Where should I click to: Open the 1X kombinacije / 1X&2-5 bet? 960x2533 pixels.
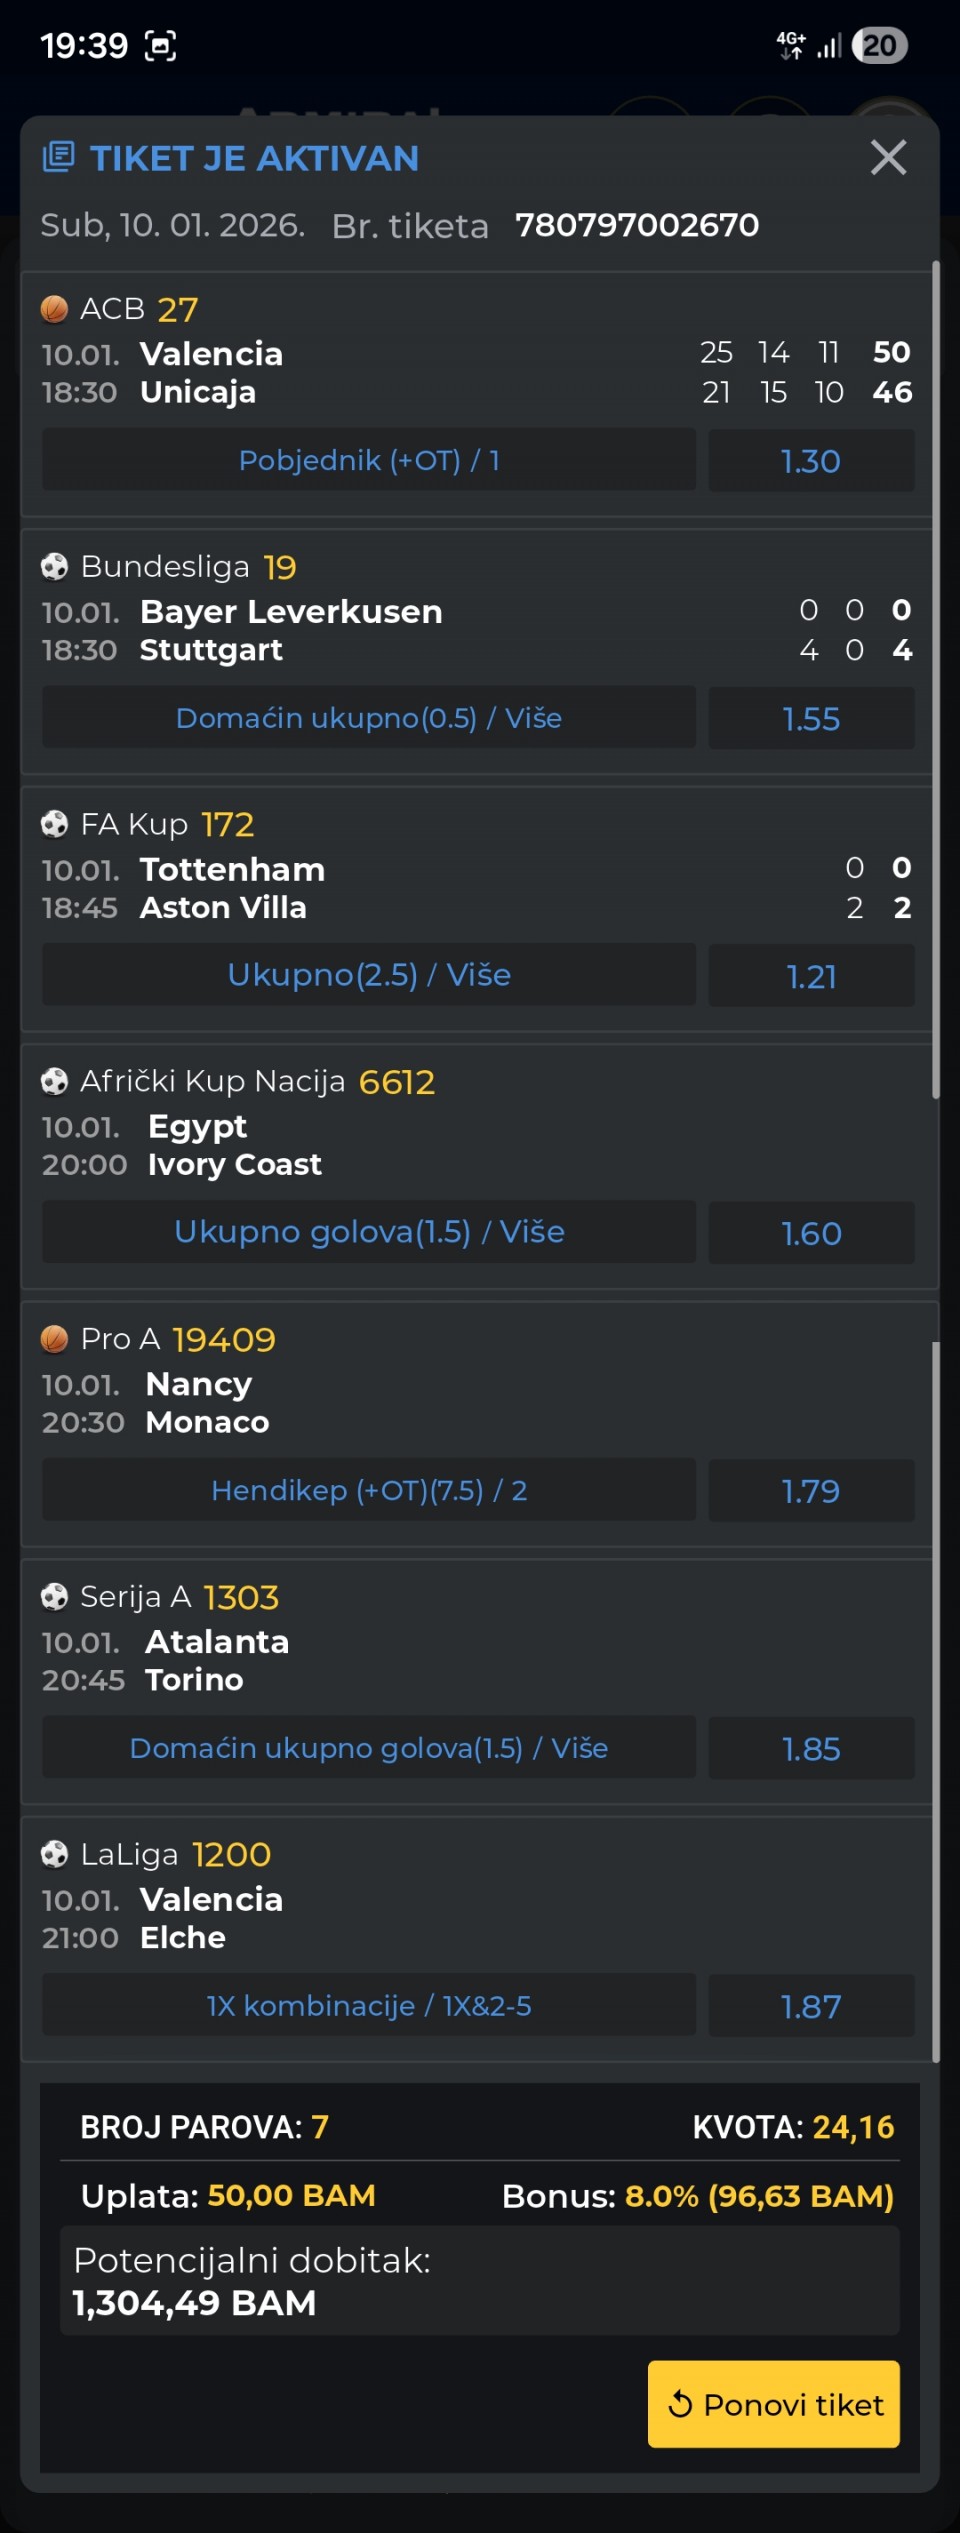368,2006
